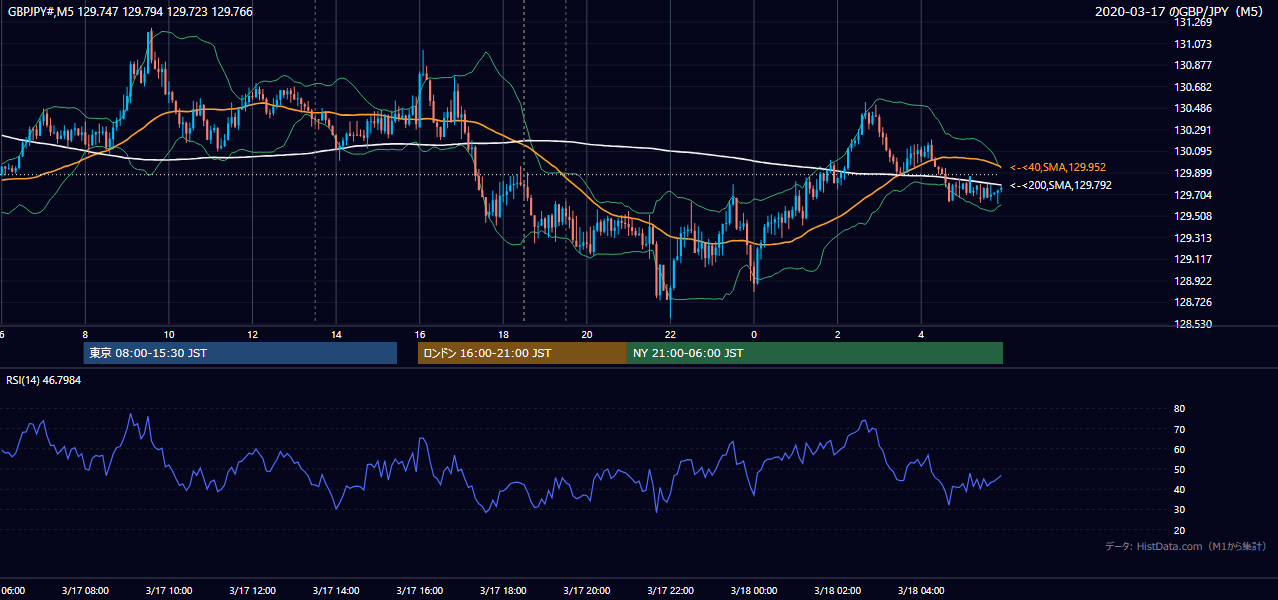Click price axis value 128.726
The height and width of the screenshot is (600, 1278).
pos(1192,302)
